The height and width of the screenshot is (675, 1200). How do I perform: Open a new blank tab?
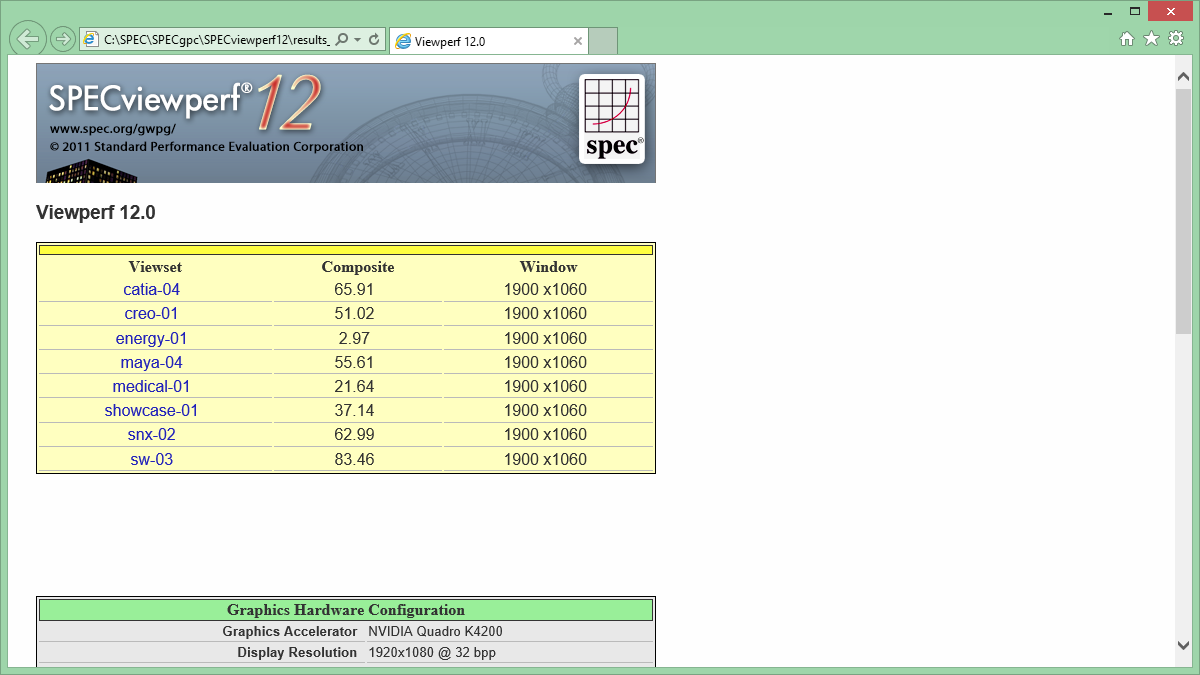point(603,41)
